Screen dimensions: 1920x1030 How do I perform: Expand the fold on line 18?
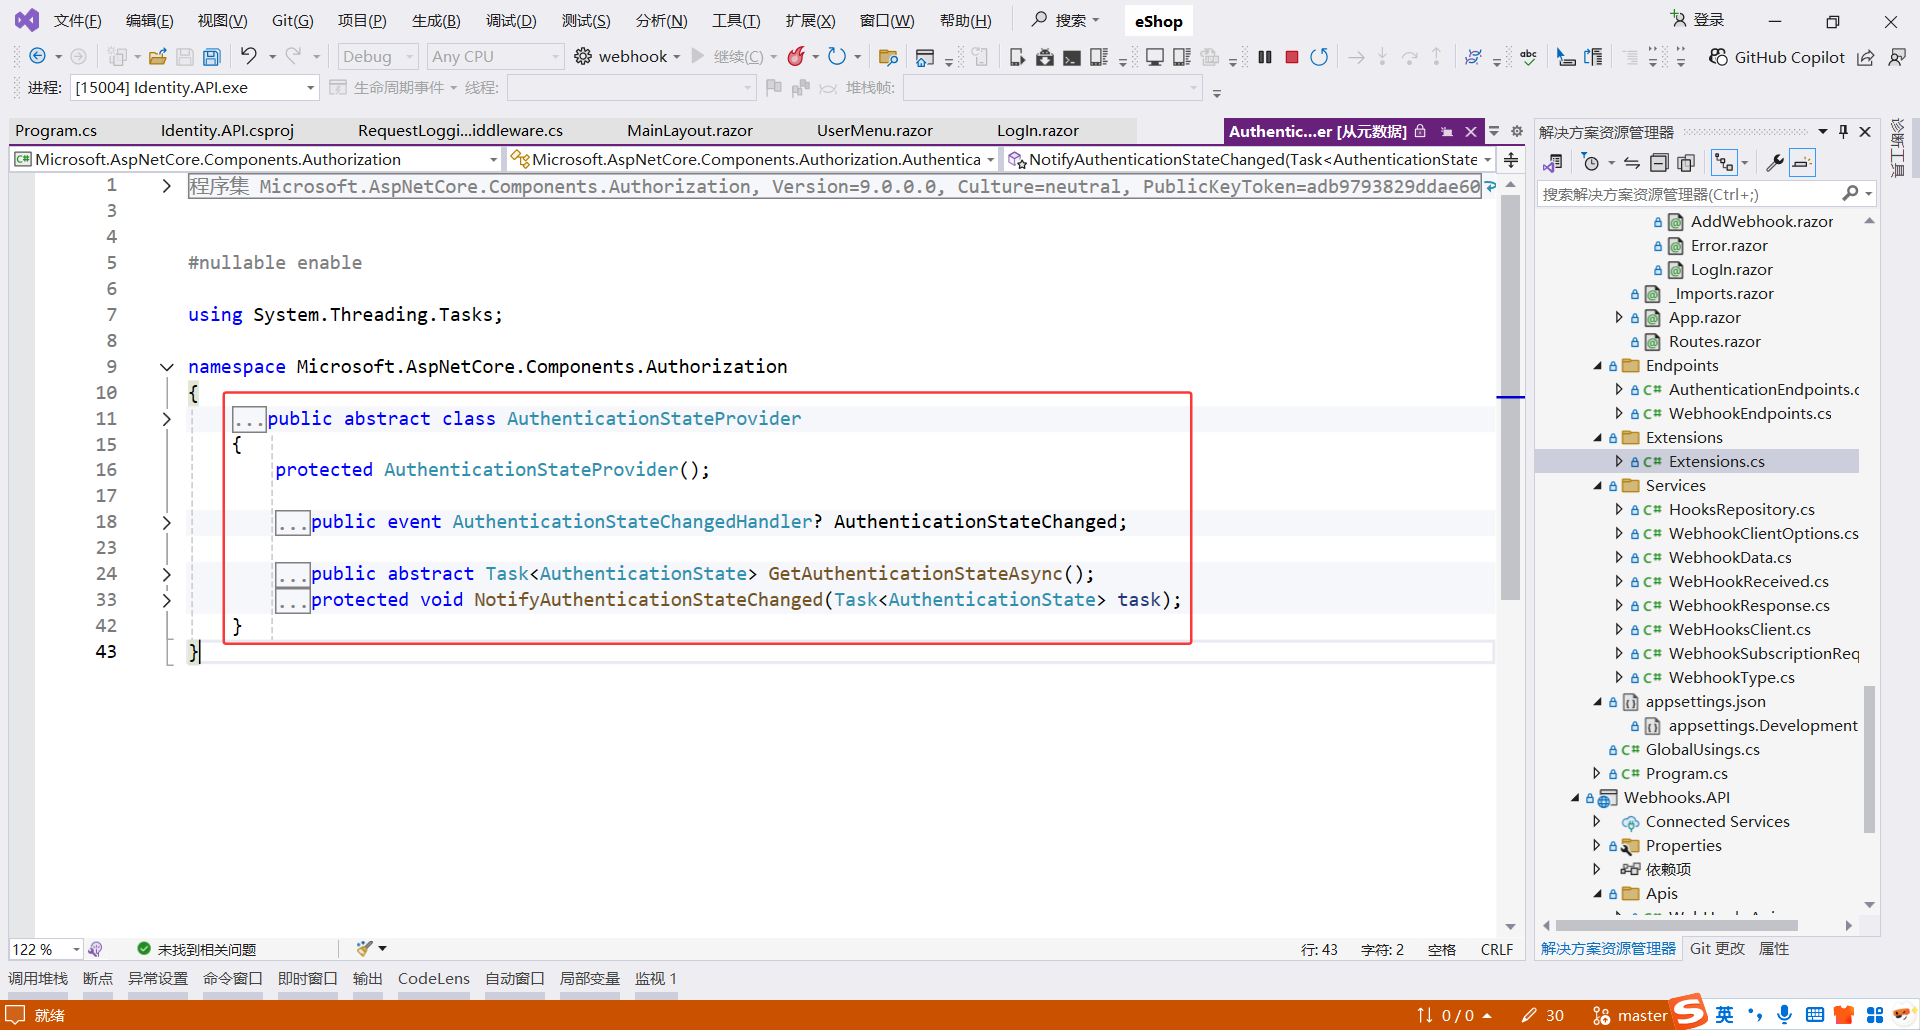click(167, 522)
